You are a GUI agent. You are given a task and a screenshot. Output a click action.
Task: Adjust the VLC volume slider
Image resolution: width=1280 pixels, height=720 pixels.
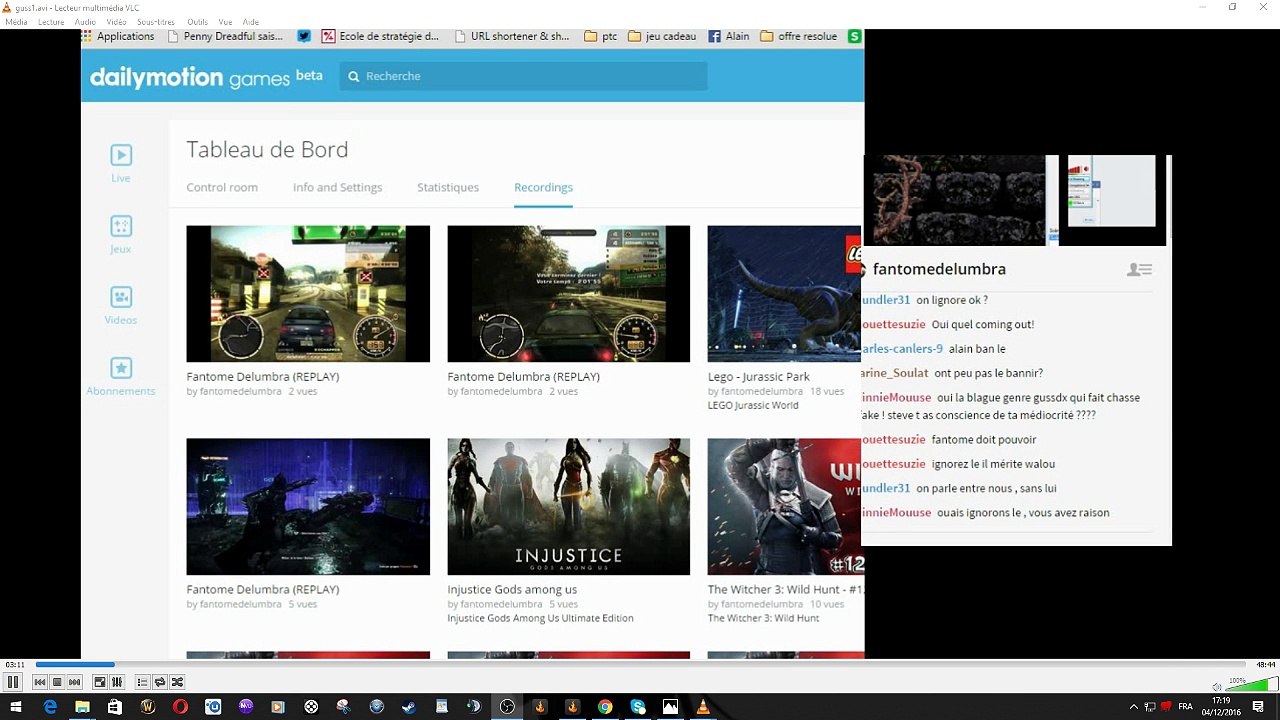[x=1252, y=685]
